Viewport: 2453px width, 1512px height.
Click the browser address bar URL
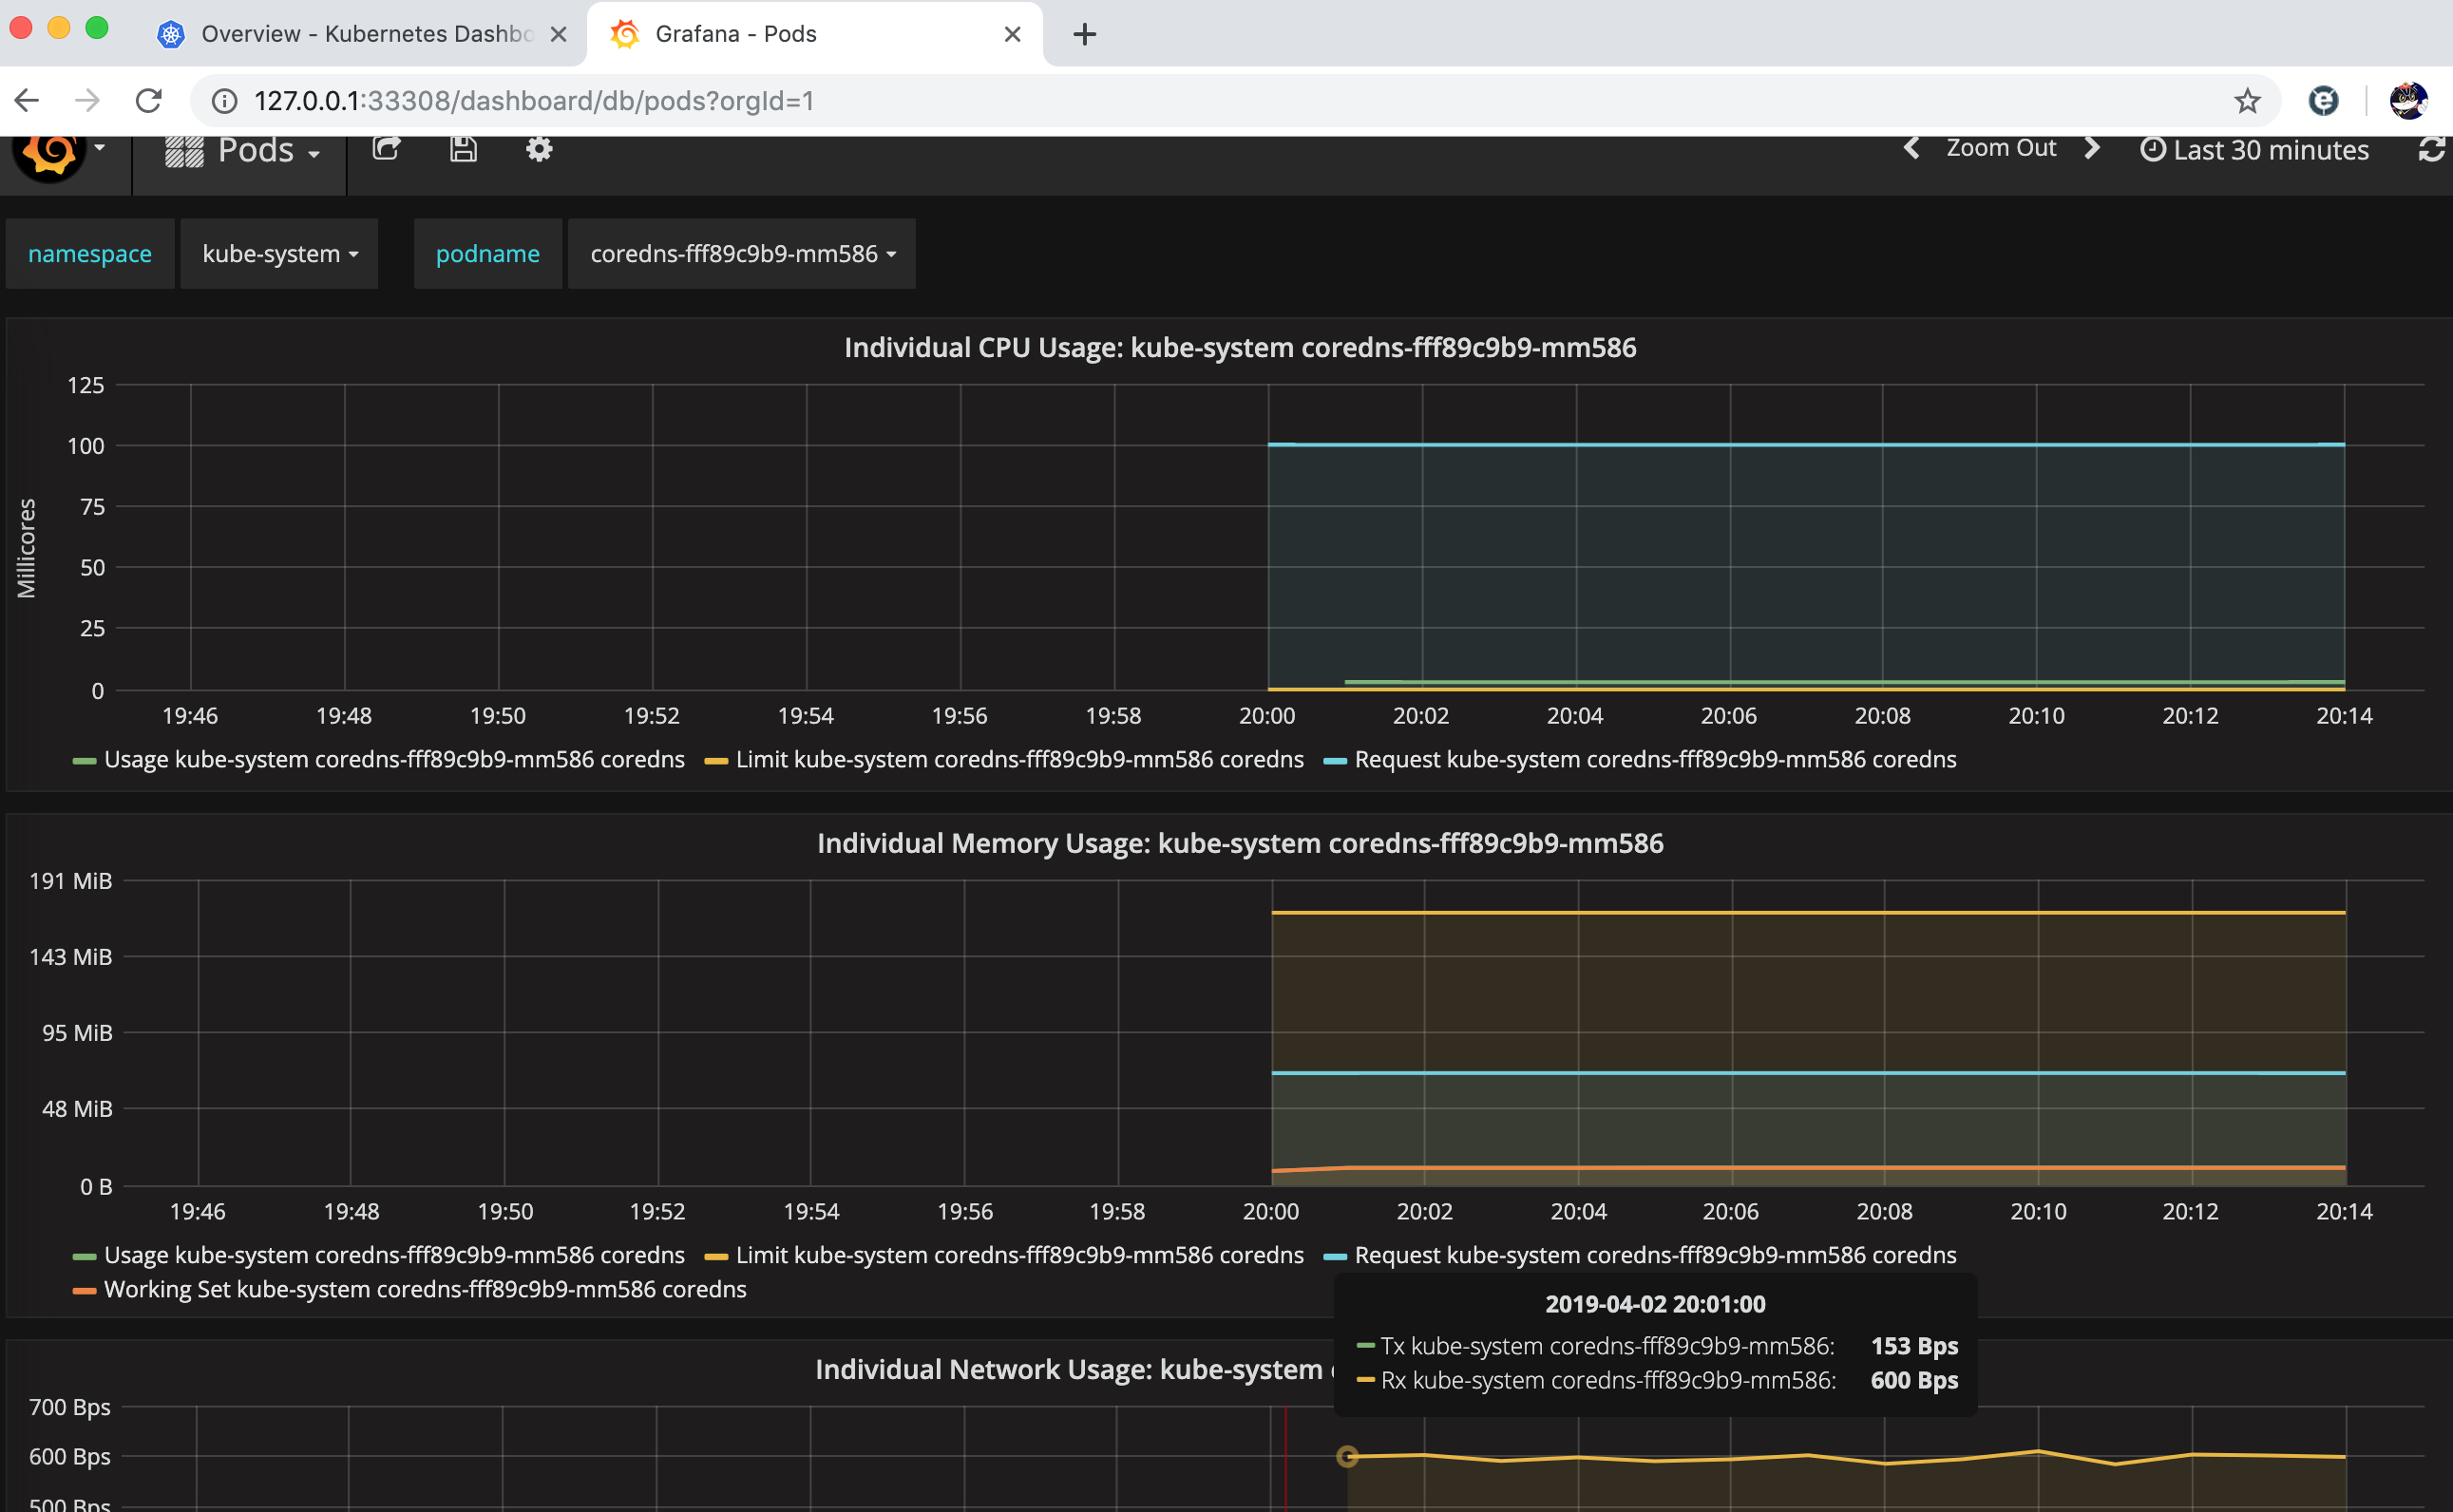[534, 101]
